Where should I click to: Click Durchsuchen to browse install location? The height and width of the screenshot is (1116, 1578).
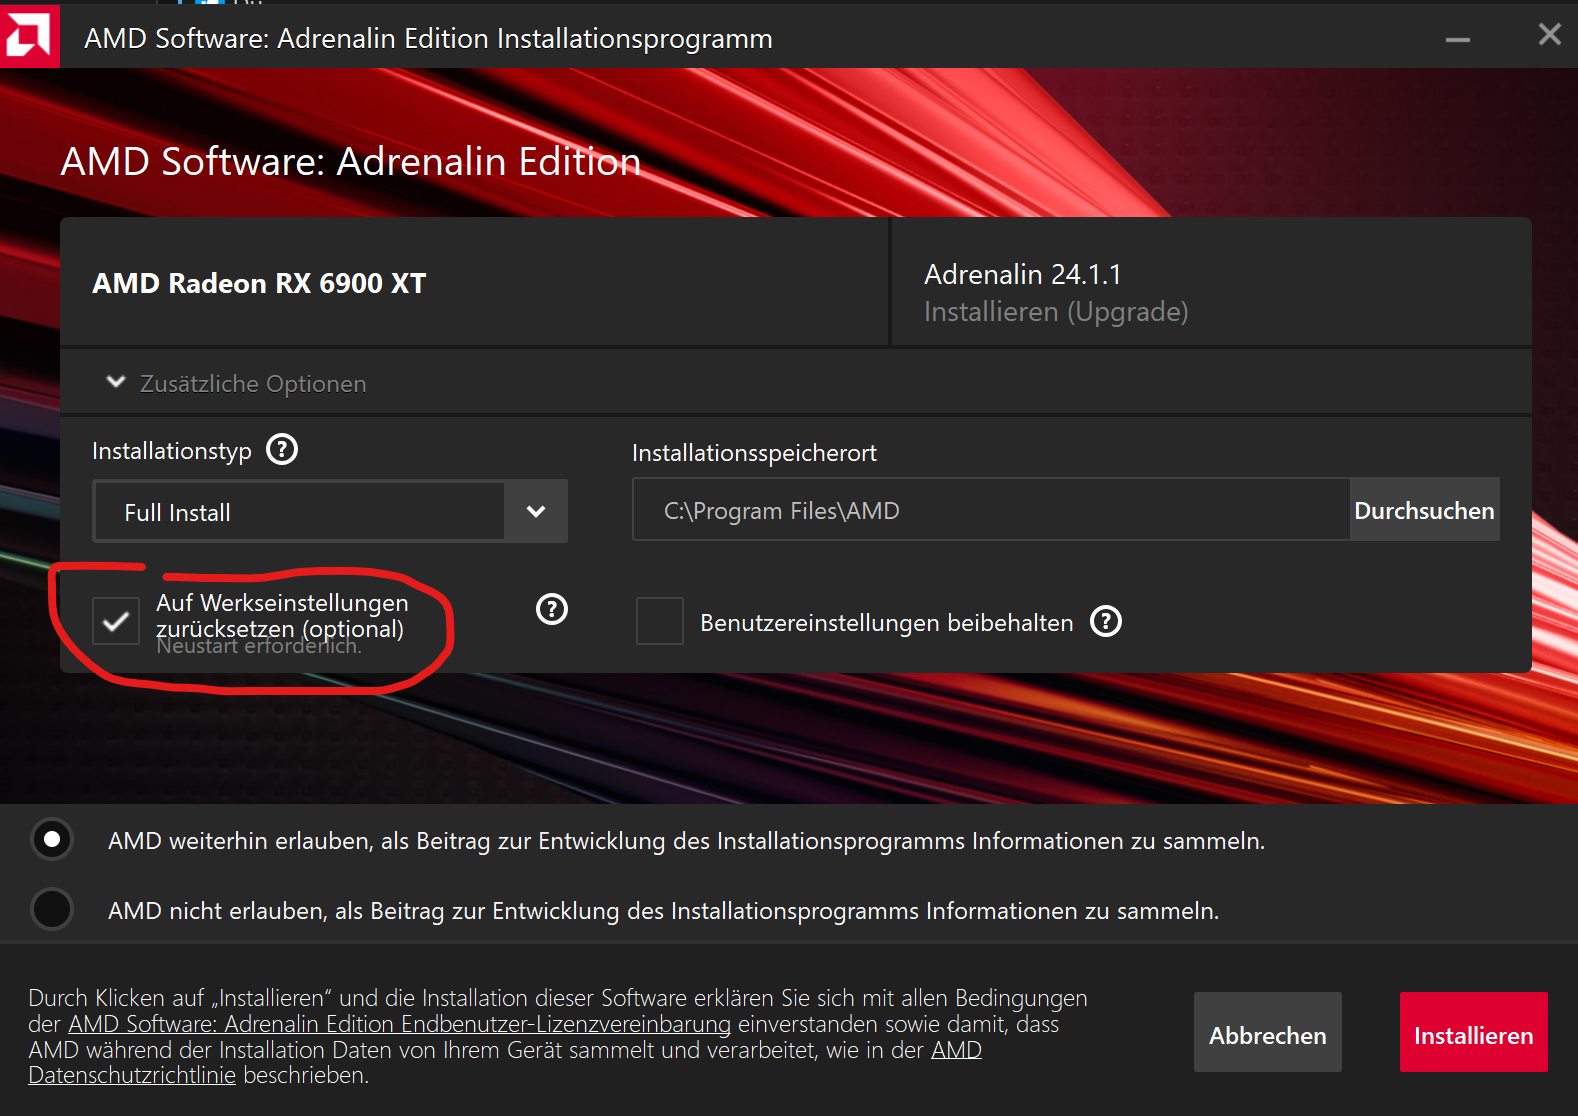pos(1424,510)
